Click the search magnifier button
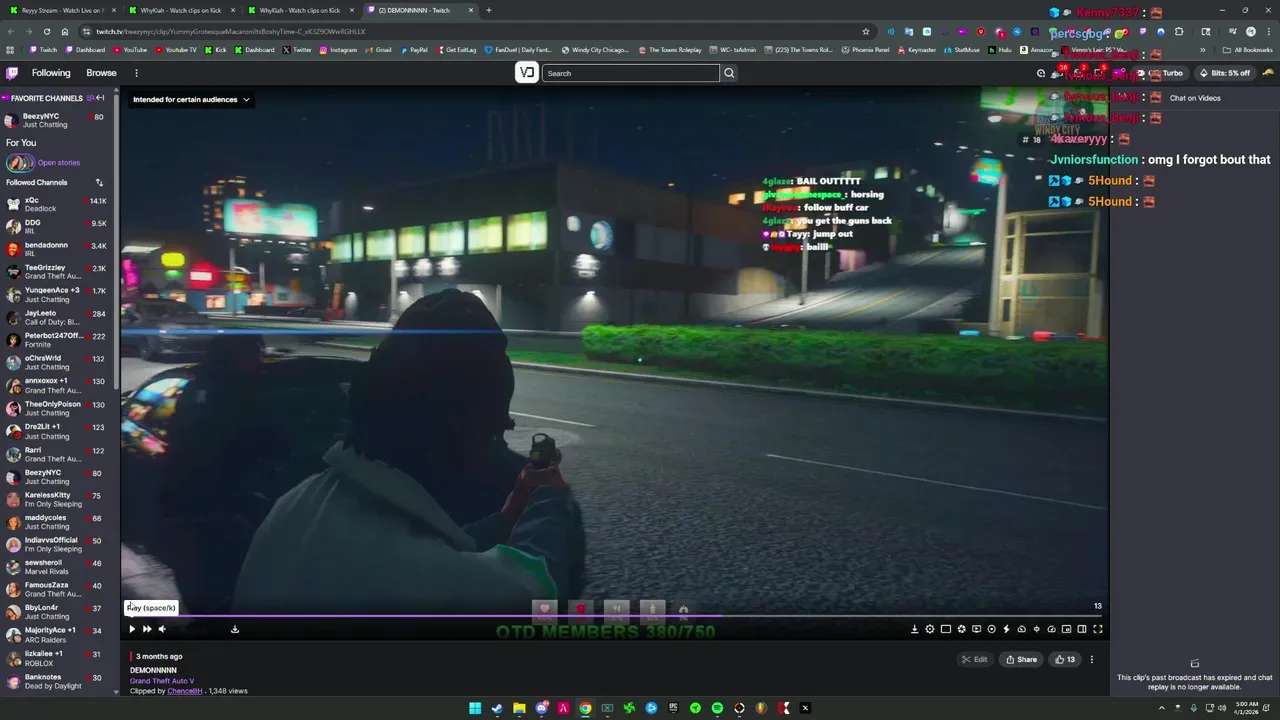The image size is (1280, 720). [x=729, y=73]
